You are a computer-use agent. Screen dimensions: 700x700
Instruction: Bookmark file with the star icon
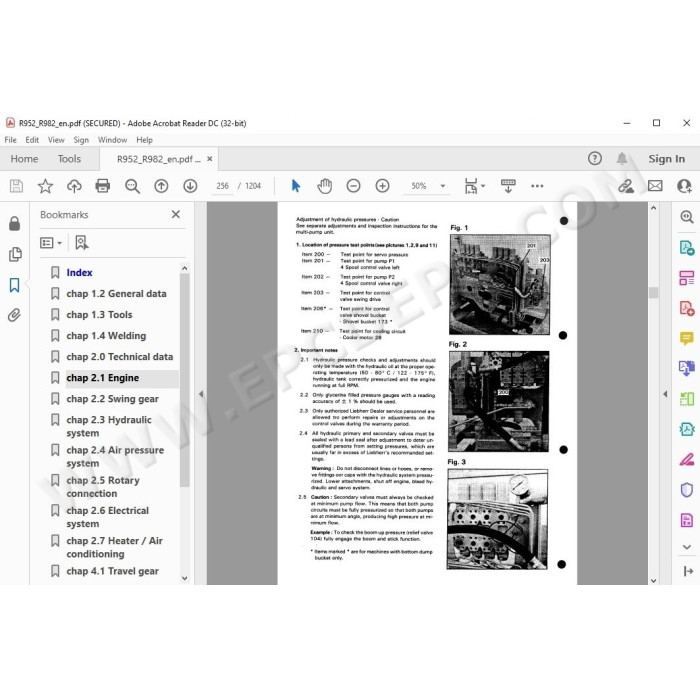click(45, 186)
